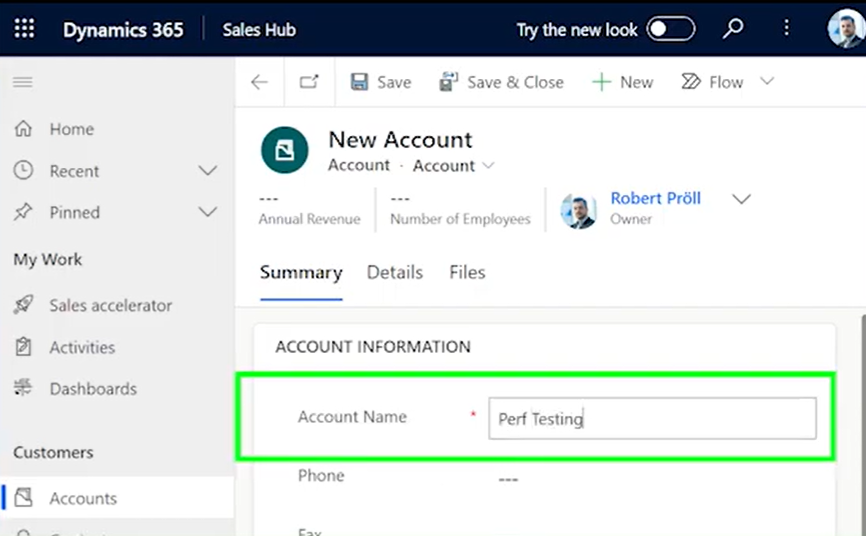Click the vertical scrollbar on form
Image resolution: width=866 pixels, height=536 pixels.
pyautogui.click(x=863, y=425)
